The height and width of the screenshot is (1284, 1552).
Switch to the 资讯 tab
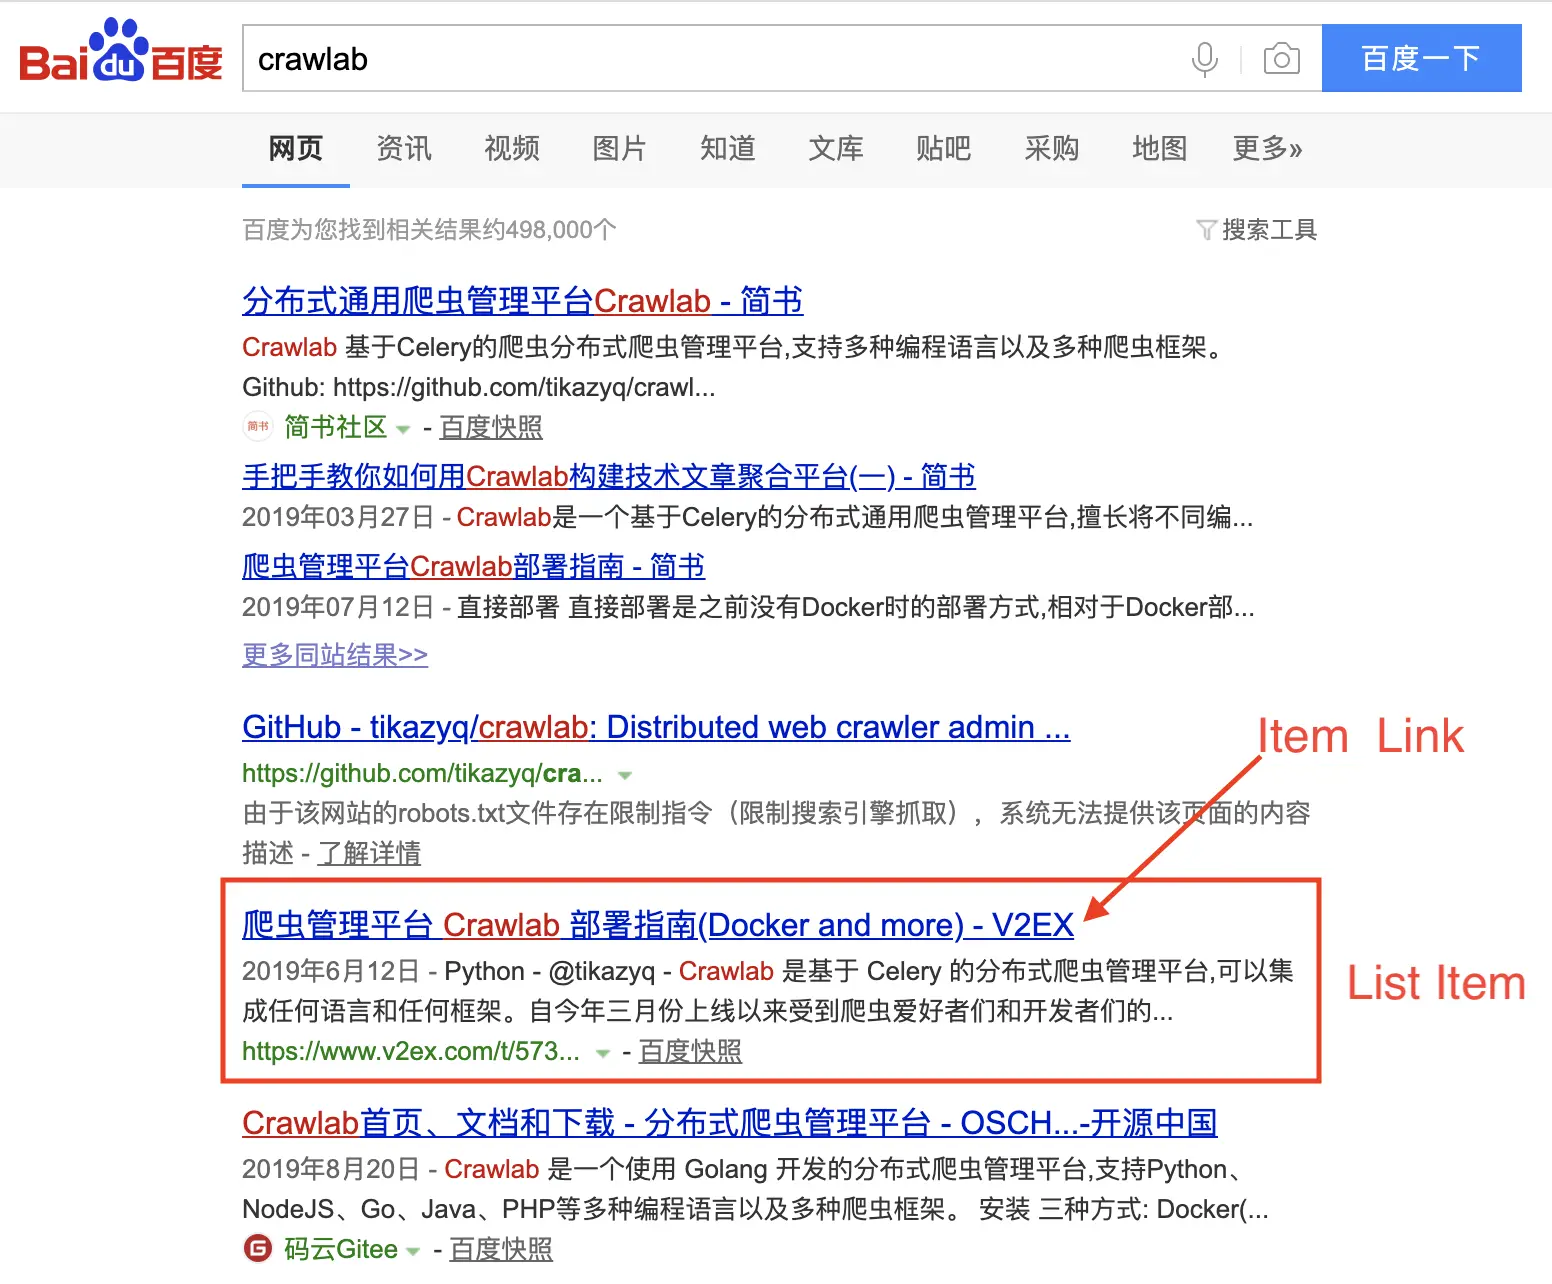pos(404,148)
